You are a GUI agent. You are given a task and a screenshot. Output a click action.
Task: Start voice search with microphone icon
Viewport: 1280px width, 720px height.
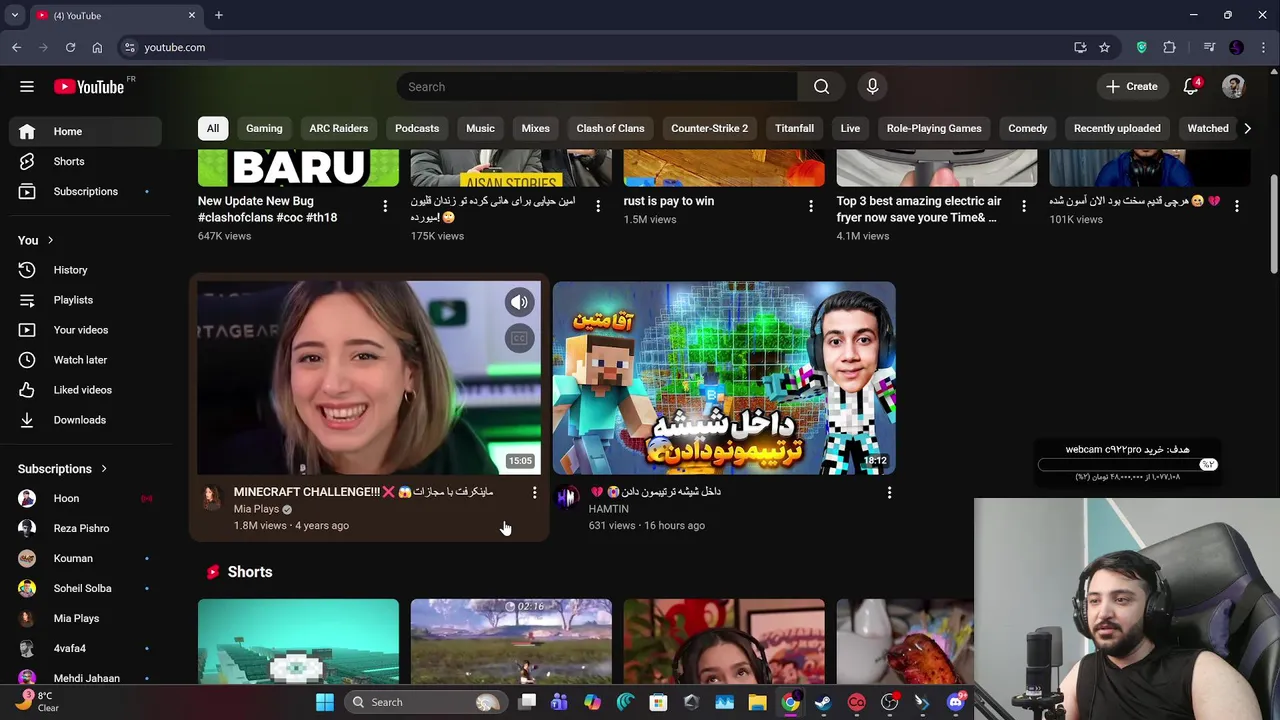[x=872, y=87]
